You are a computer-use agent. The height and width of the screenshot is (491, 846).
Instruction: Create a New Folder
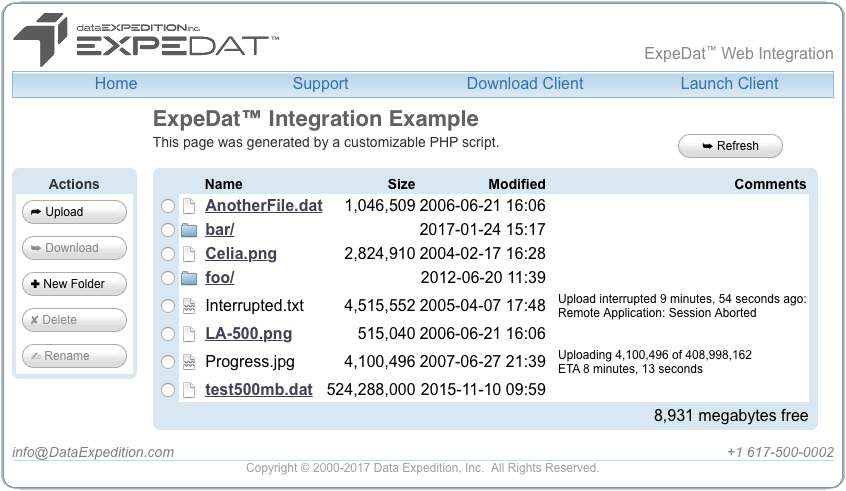pyautogui.click(x=74, y=284)
